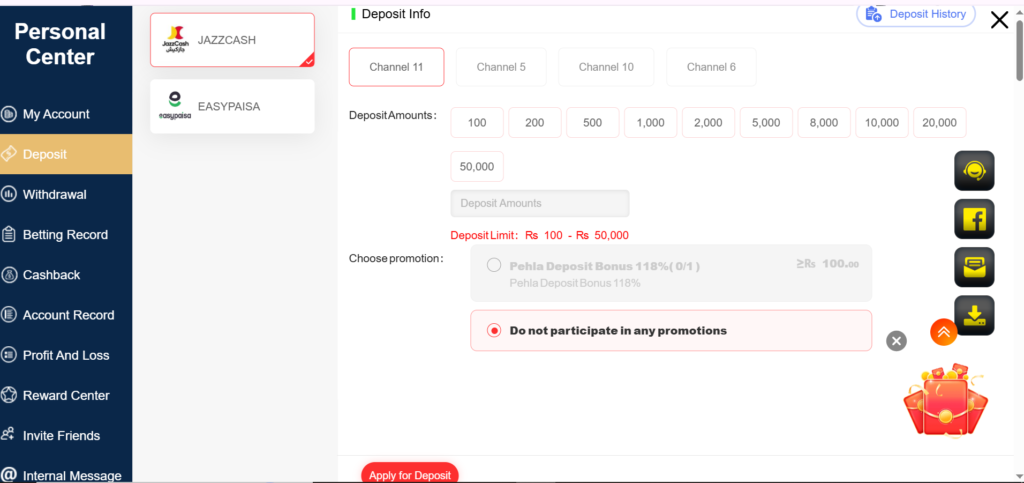Choose the 200 deposit amount

535,123
